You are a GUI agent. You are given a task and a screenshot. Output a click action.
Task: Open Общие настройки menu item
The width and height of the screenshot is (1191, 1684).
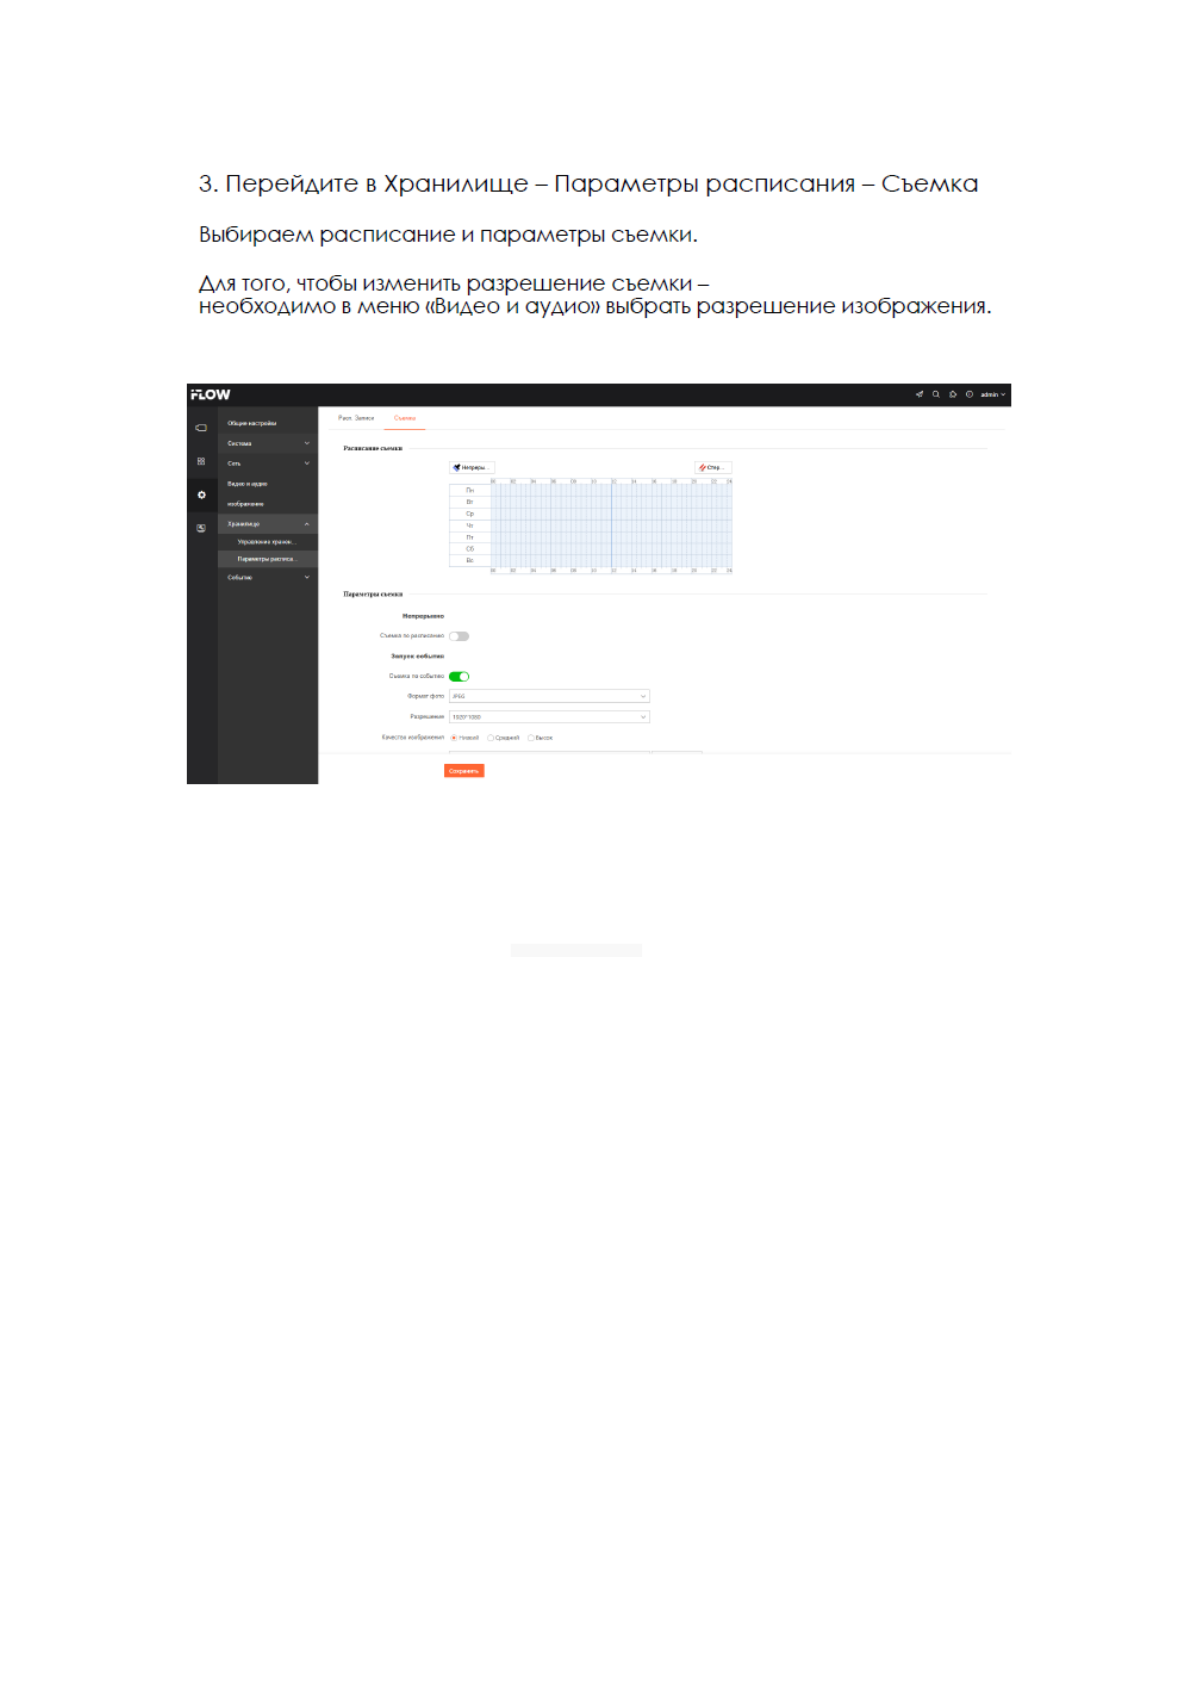[267, 423]
